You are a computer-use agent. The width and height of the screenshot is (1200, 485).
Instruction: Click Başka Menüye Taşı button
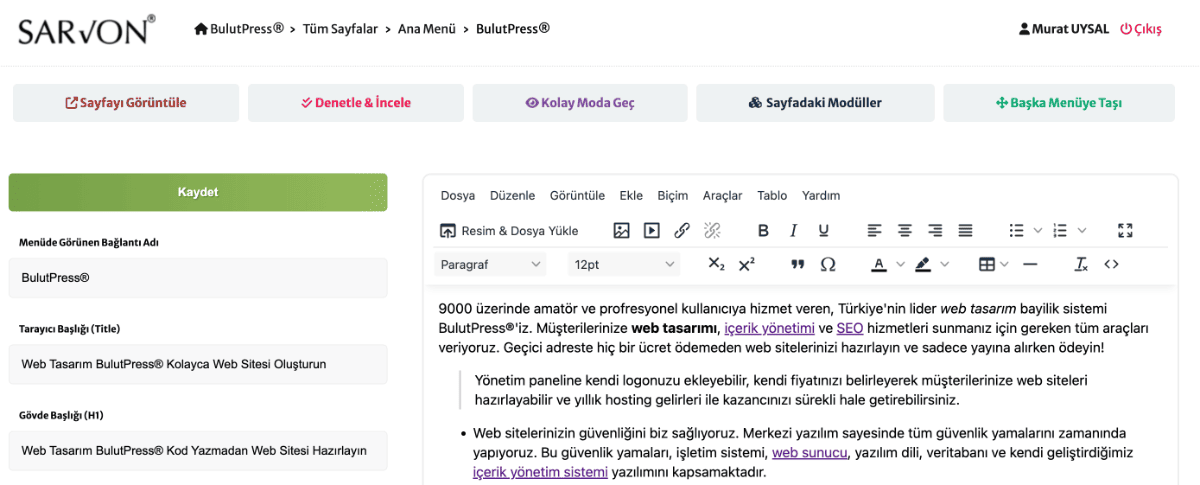pos(1059,103)
